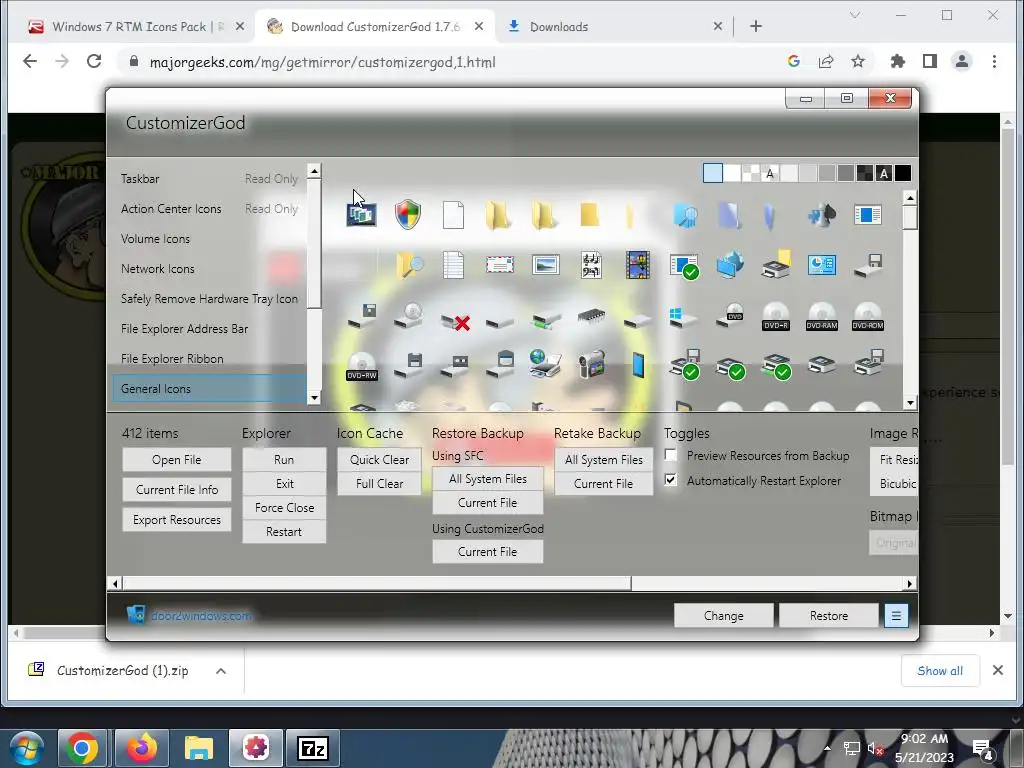Enable Preview Resources from Backup checkbox
The height and width of the screenshot is (768, 1024).
(671, 455)
